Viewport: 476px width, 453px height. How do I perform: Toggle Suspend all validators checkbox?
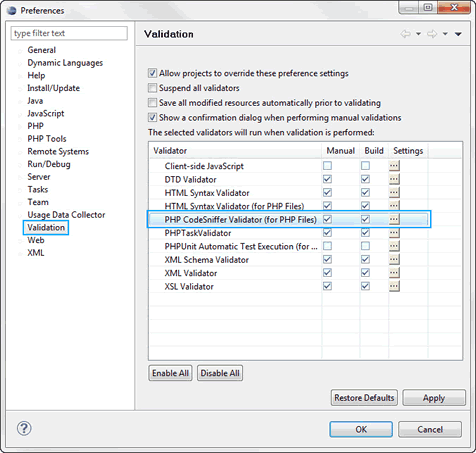point(152,88)
